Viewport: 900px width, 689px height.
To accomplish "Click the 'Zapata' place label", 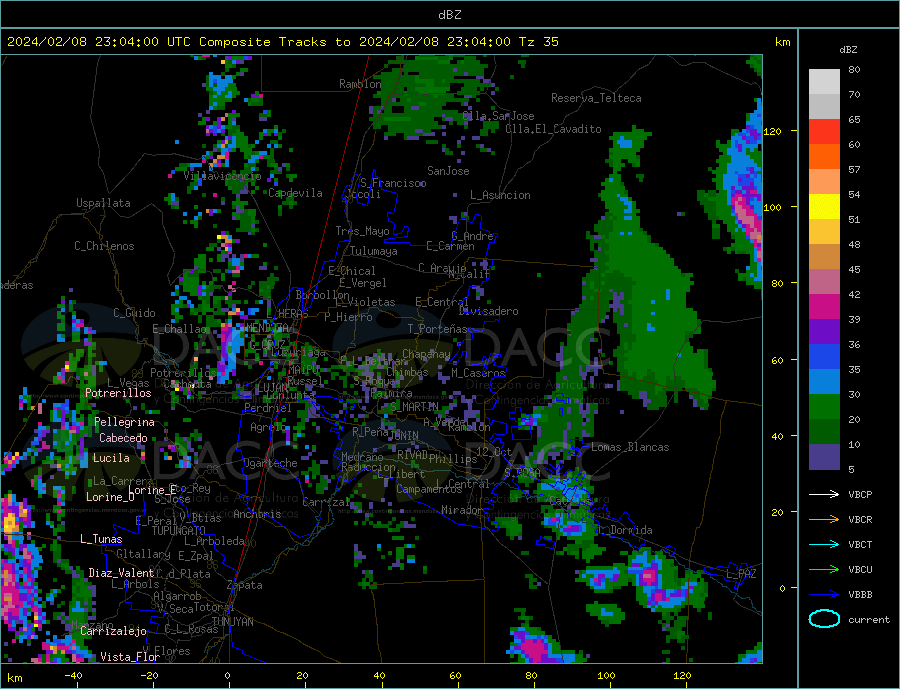I will (245, 586).
